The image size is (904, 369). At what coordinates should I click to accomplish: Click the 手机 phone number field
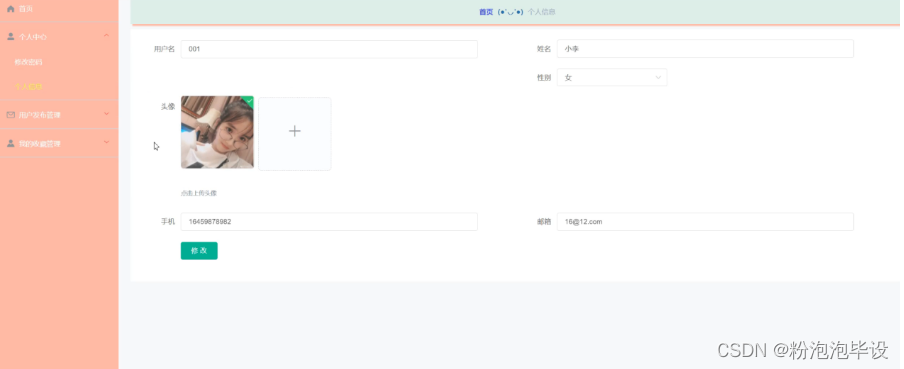click(x=329, y=221)
